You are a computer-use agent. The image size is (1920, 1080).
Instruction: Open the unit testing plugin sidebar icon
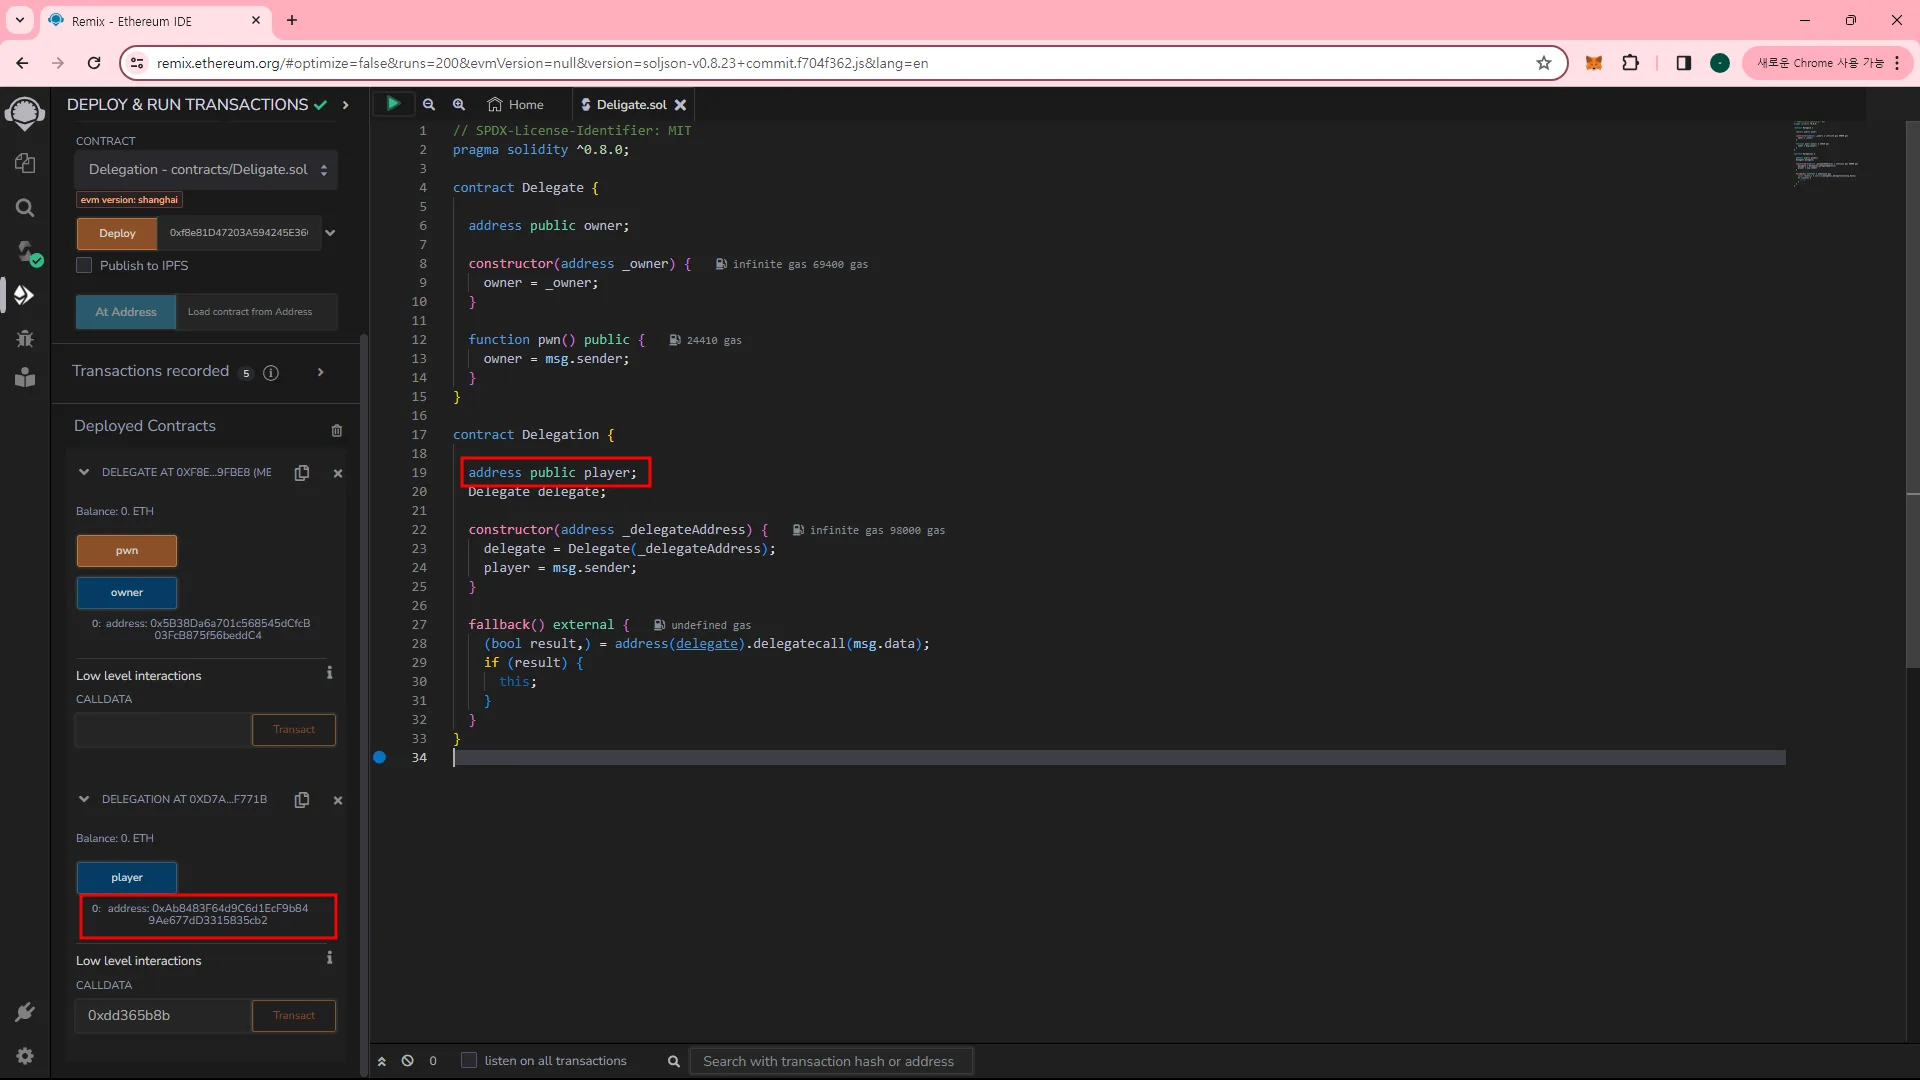coord(25,377)
